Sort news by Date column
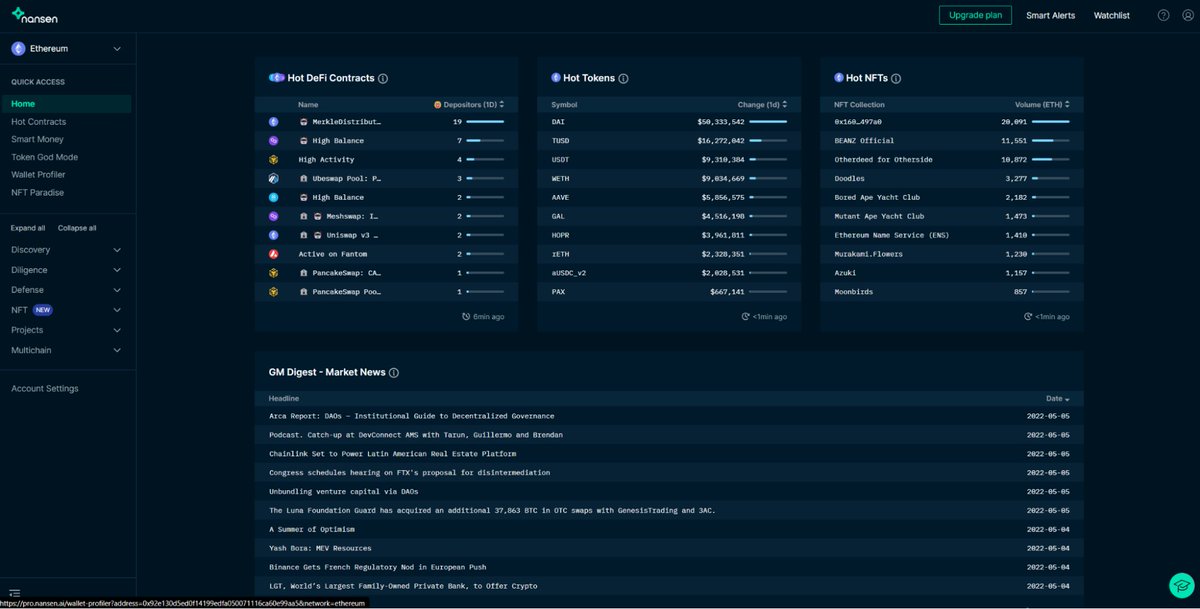The width and height of the screenshot is (1200, 609). click(x=1057, y=398)
